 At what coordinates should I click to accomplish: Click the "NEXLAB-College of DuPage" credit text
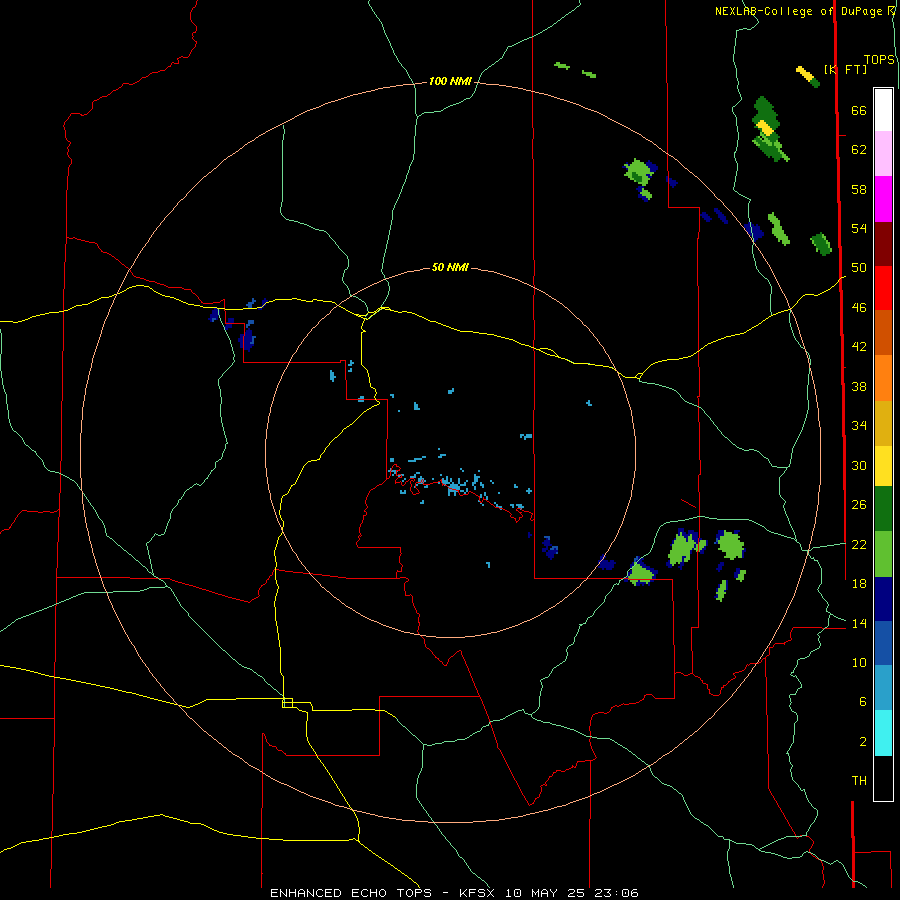tap(798, 11)
